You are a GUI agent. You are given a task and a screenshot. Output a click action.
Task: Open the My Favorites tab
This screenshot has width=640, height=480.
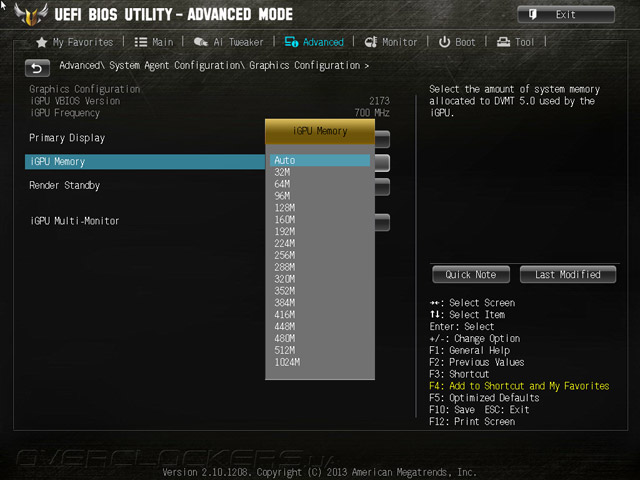point(75,42)
